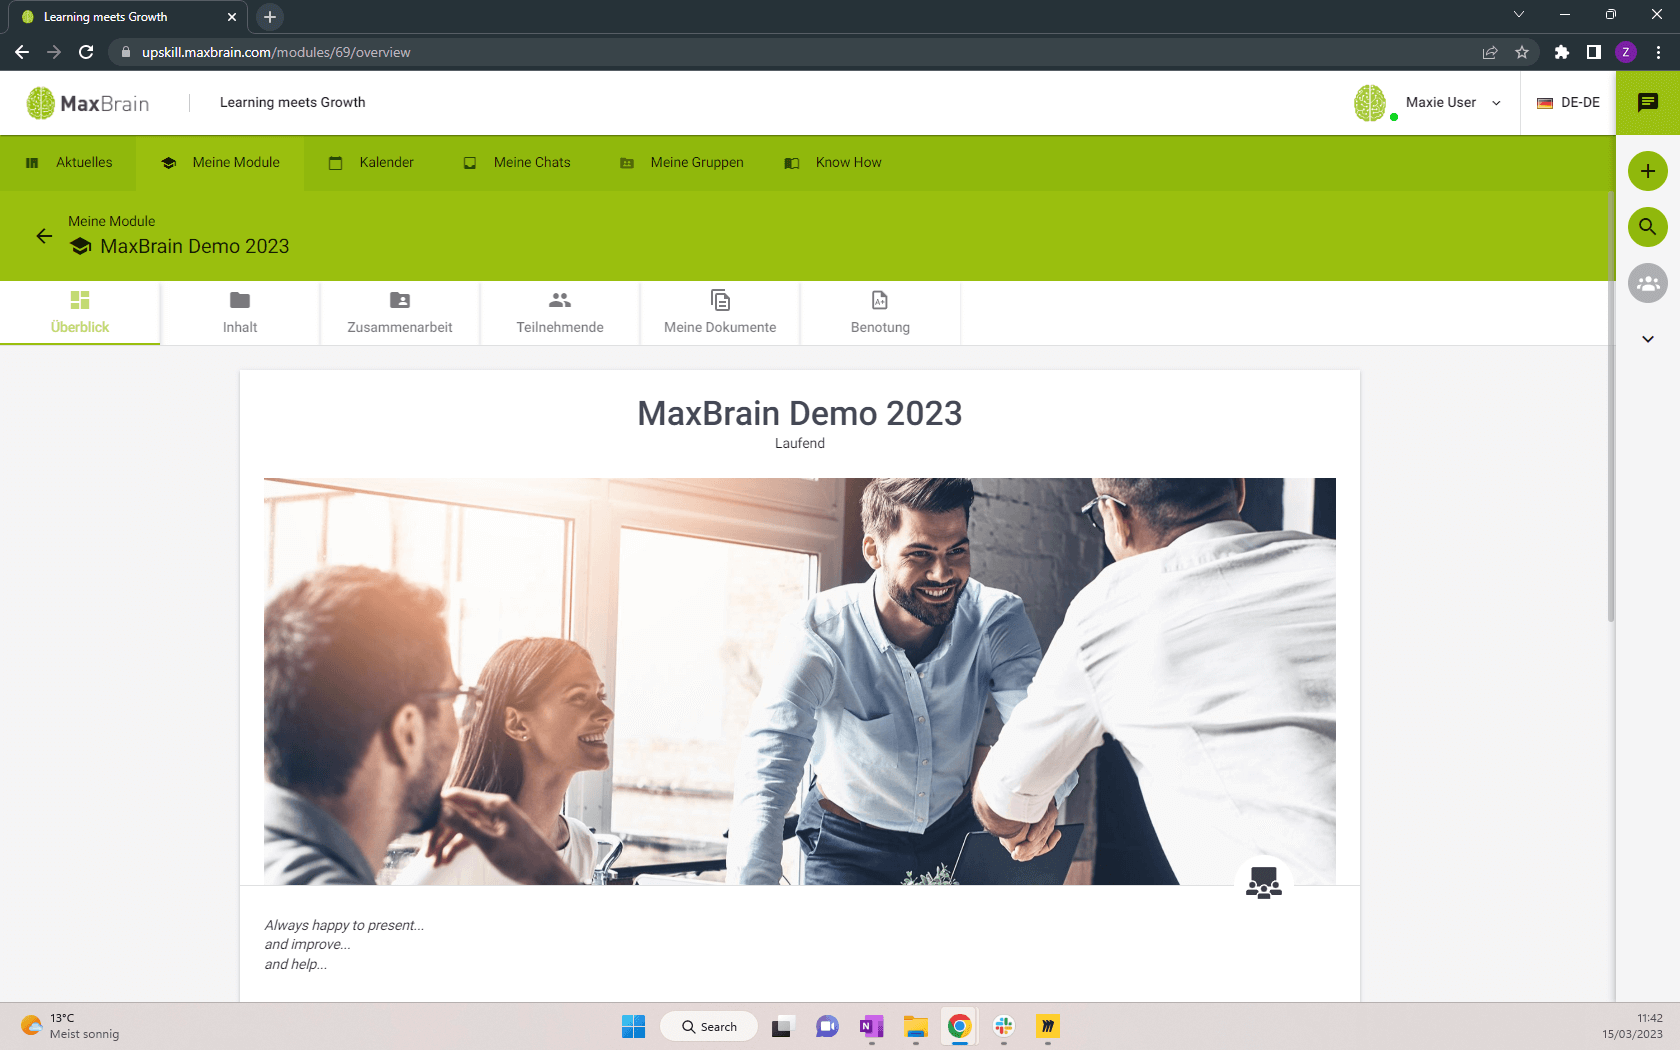Screen dimensions: 1680x1050
Task: Open the Chrome profile Z avatar
Action: [1626, 52]
